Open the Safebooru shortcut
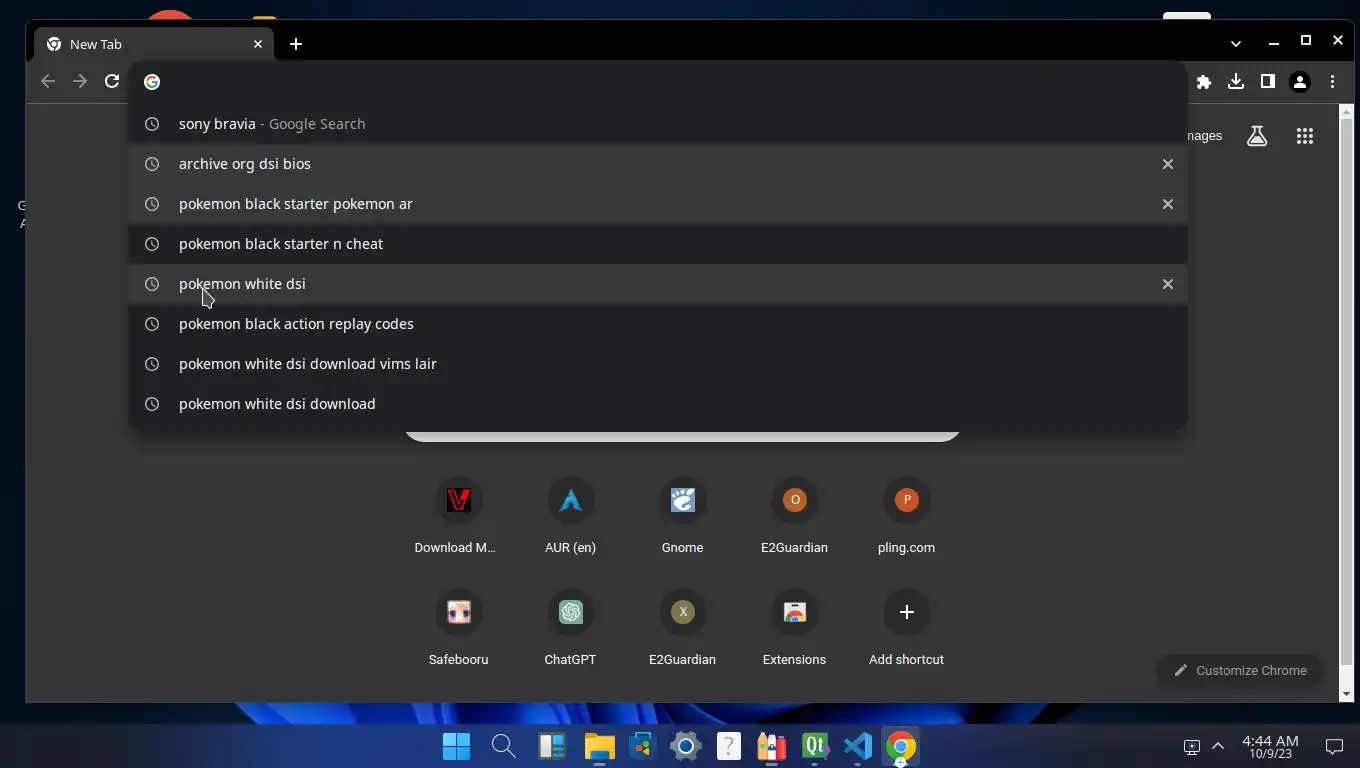Viewport: 1360px width, 768px height. coord(458,627)
